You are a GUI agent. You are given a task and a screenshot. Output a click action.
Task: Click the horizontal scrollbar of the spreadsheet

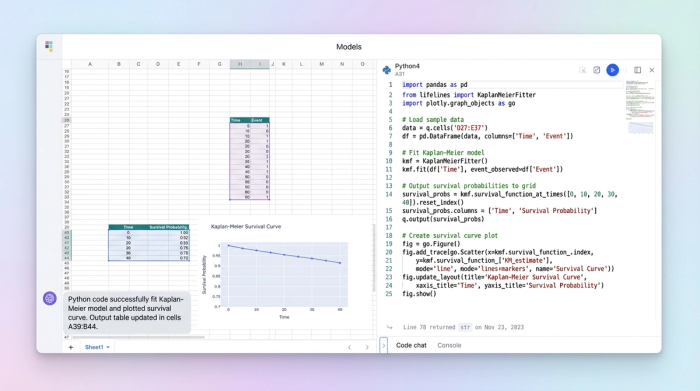tap(138, 337)
